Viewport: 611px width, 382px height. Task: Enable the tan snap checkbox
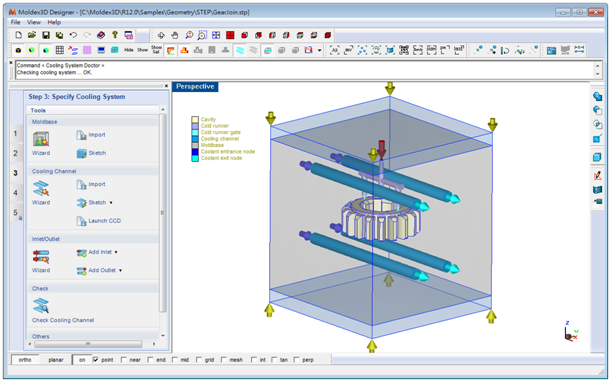pos(274,360)
